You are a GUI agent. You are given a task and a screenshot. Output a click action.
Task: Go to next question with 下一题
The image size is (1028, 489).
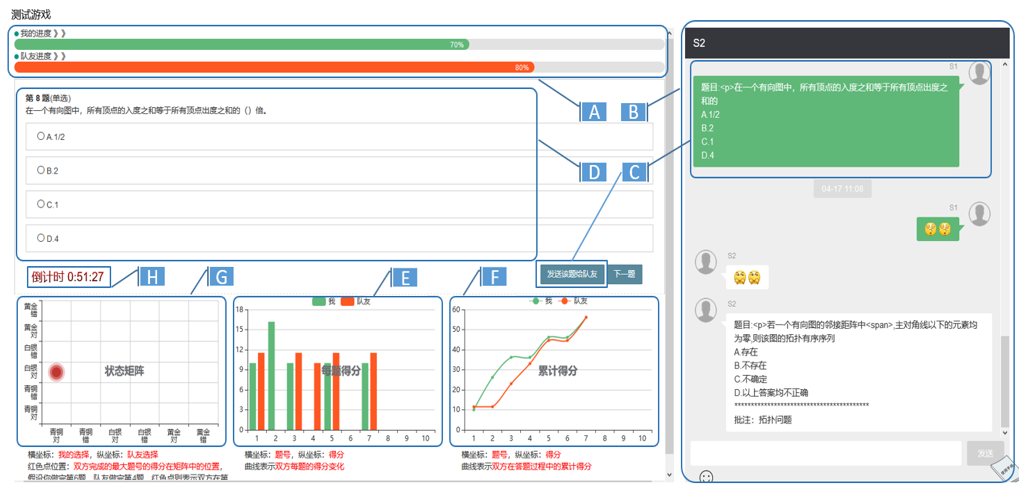[x=625, y=274]
